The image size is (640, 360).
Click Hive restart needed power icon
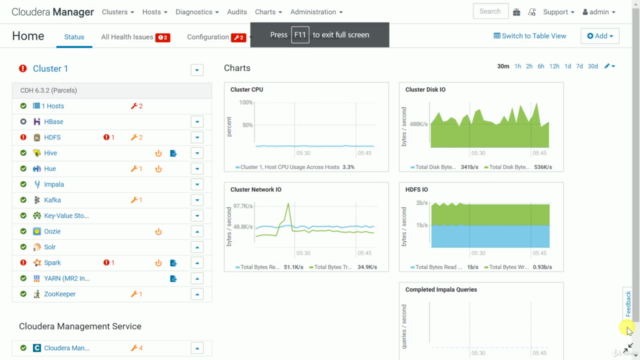click(x=158, y=153)
